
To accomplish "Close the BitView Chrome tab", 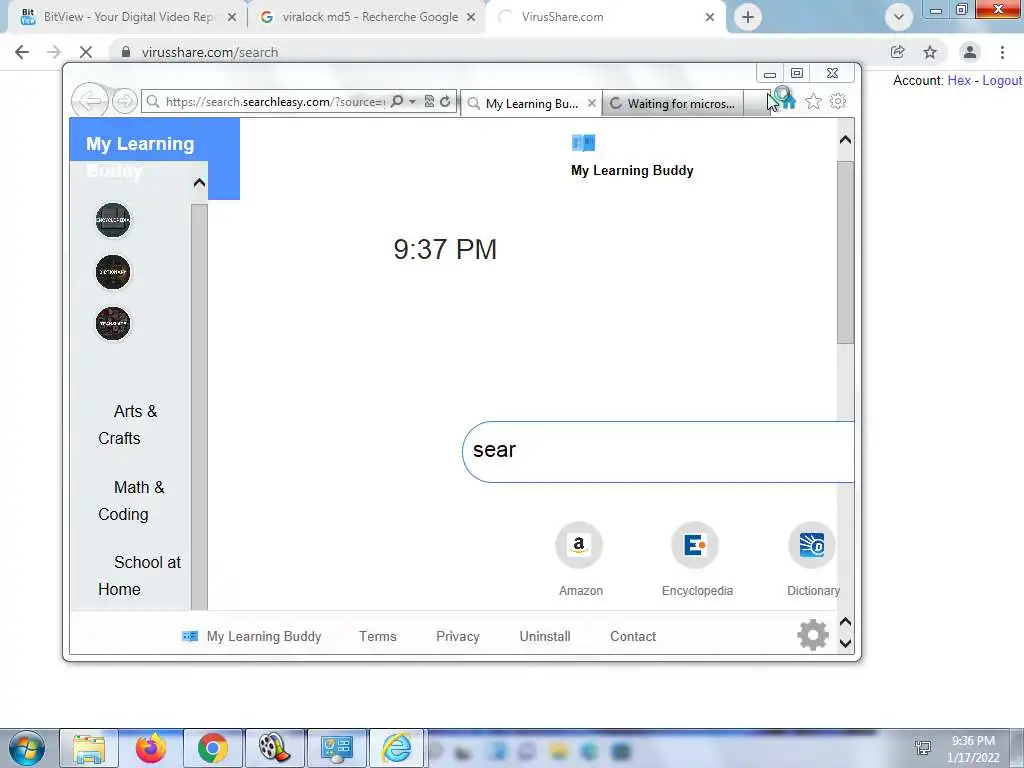I will (x=232, y=18).
